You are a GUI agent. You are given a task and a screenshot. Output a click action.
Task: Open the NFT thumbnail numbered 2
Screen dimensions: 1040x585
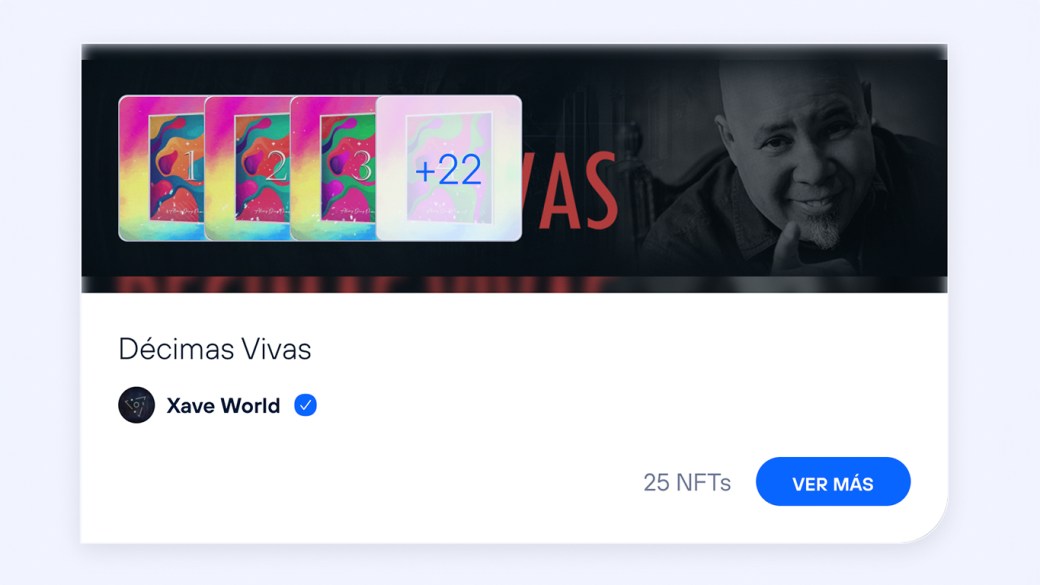click(247, 168)
